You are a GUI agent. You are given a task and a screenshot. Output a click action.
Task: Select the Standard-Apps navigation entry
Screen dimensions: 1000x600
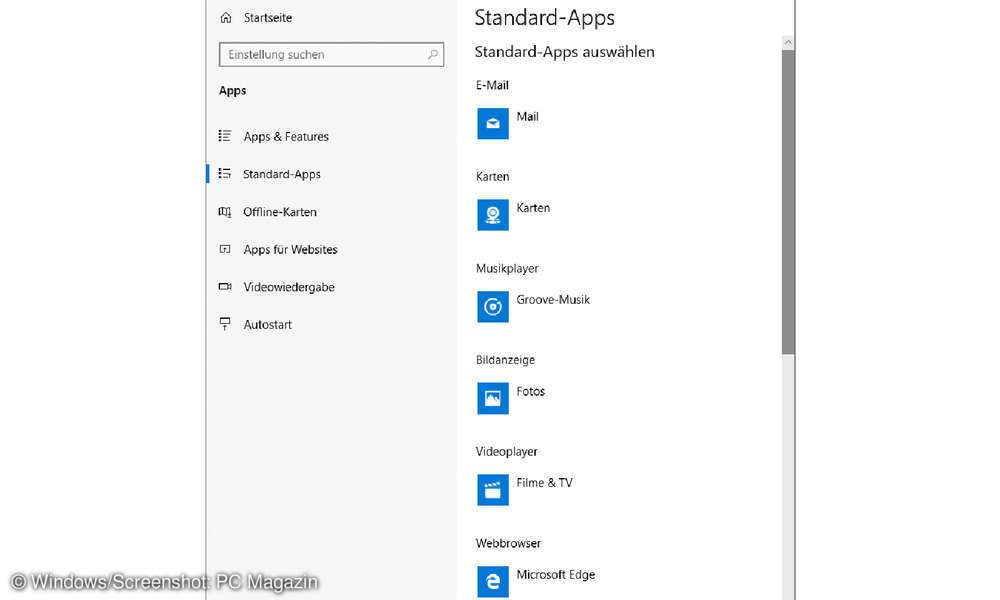(x=282, y=173)
